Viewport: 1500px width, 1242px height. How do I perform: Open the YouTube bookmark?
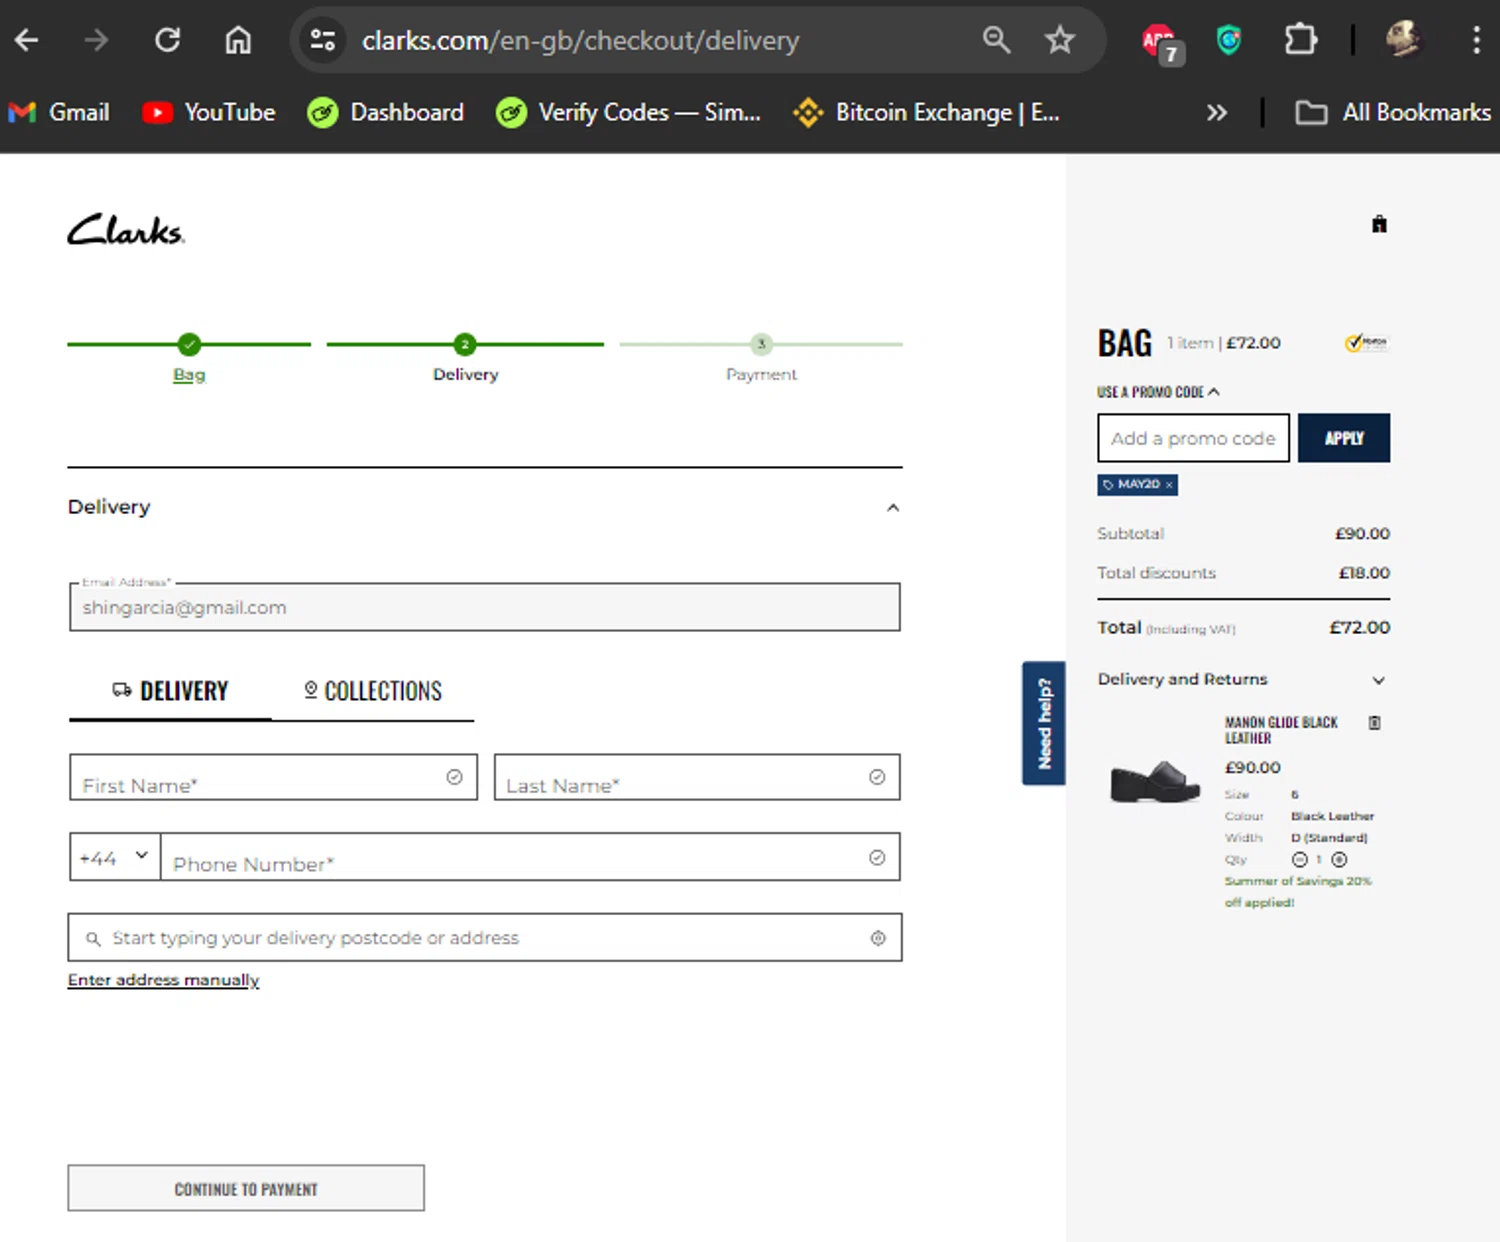point(209,112)
